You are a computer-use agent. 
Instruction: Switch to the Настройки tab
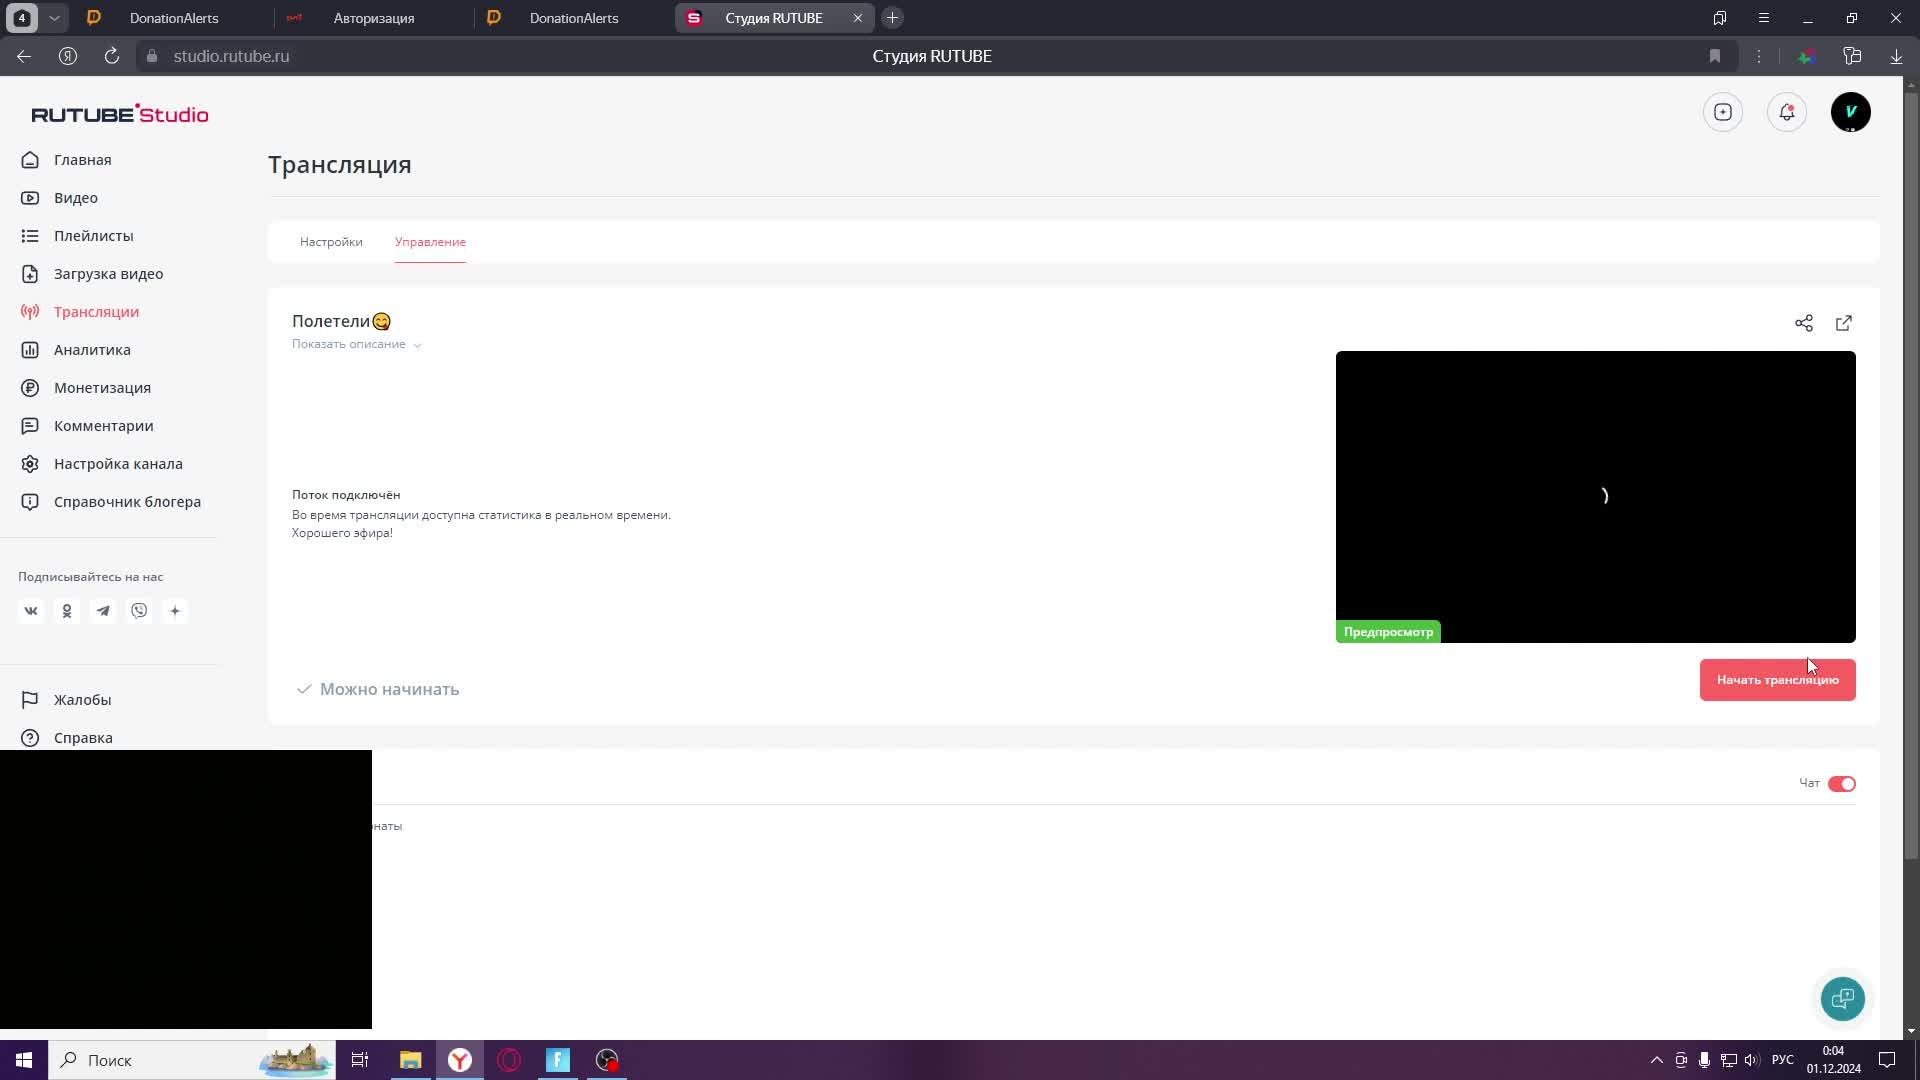(331, 242)
